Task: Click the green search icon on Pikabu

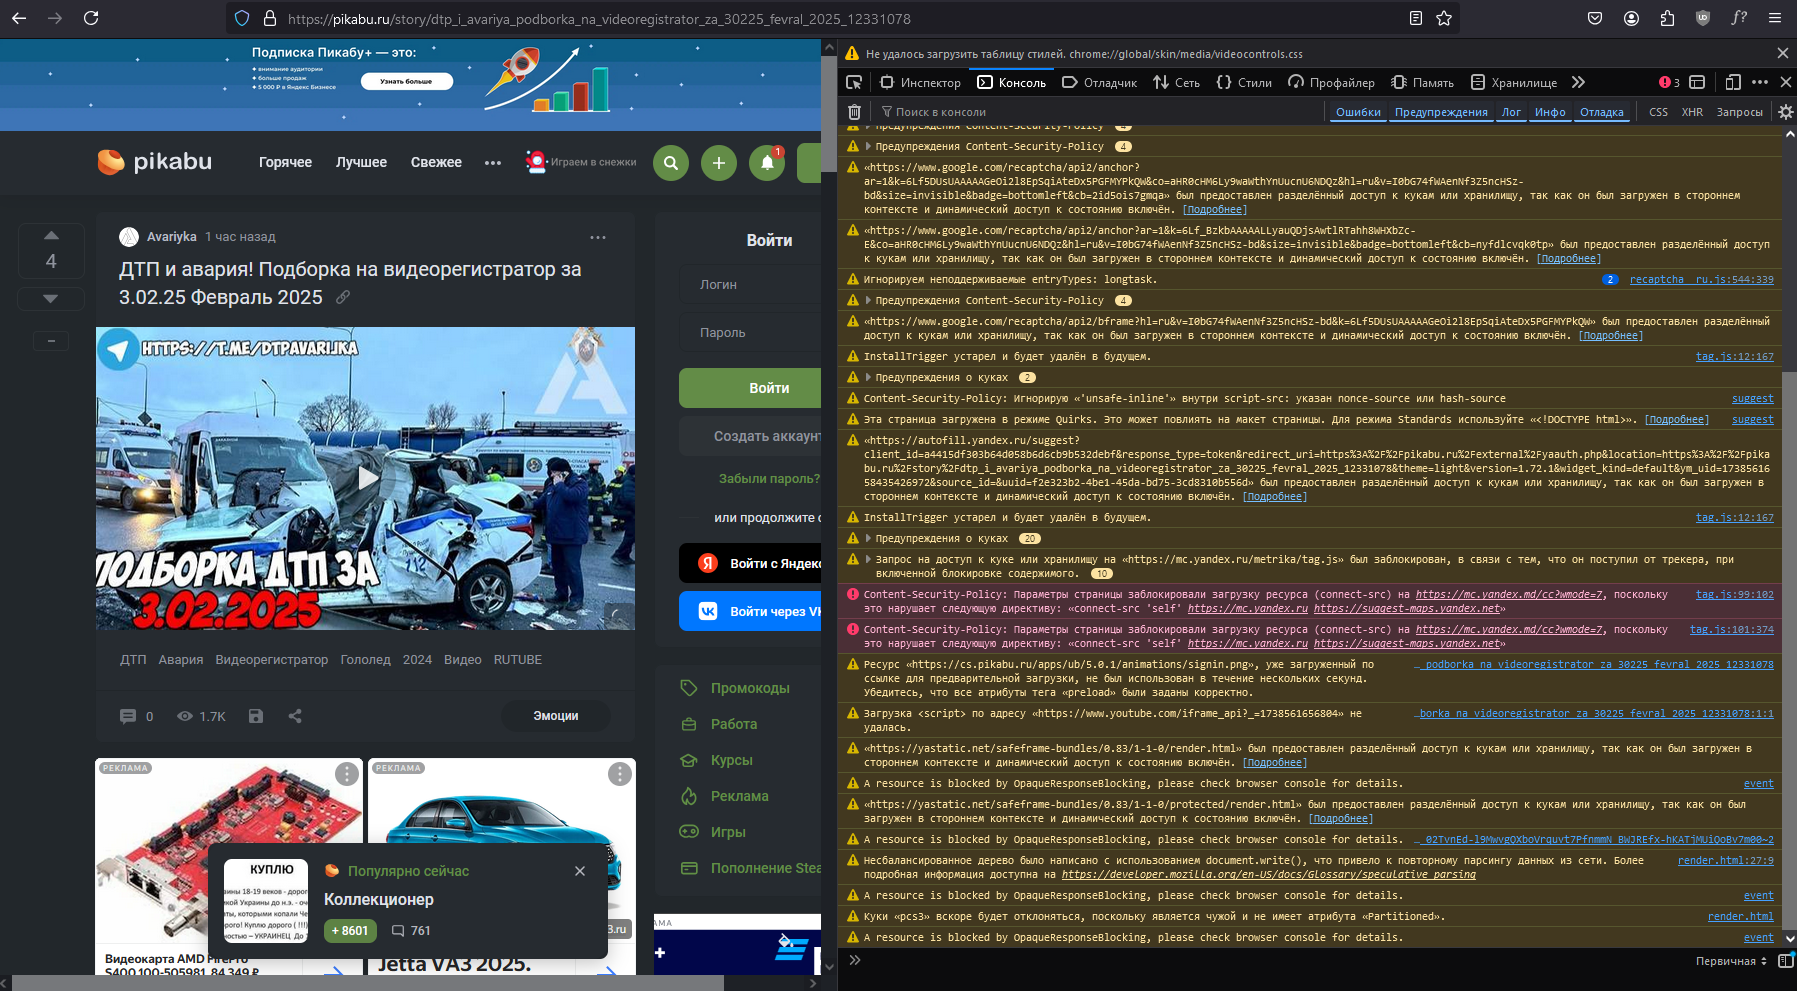Action: coord(671,163)
